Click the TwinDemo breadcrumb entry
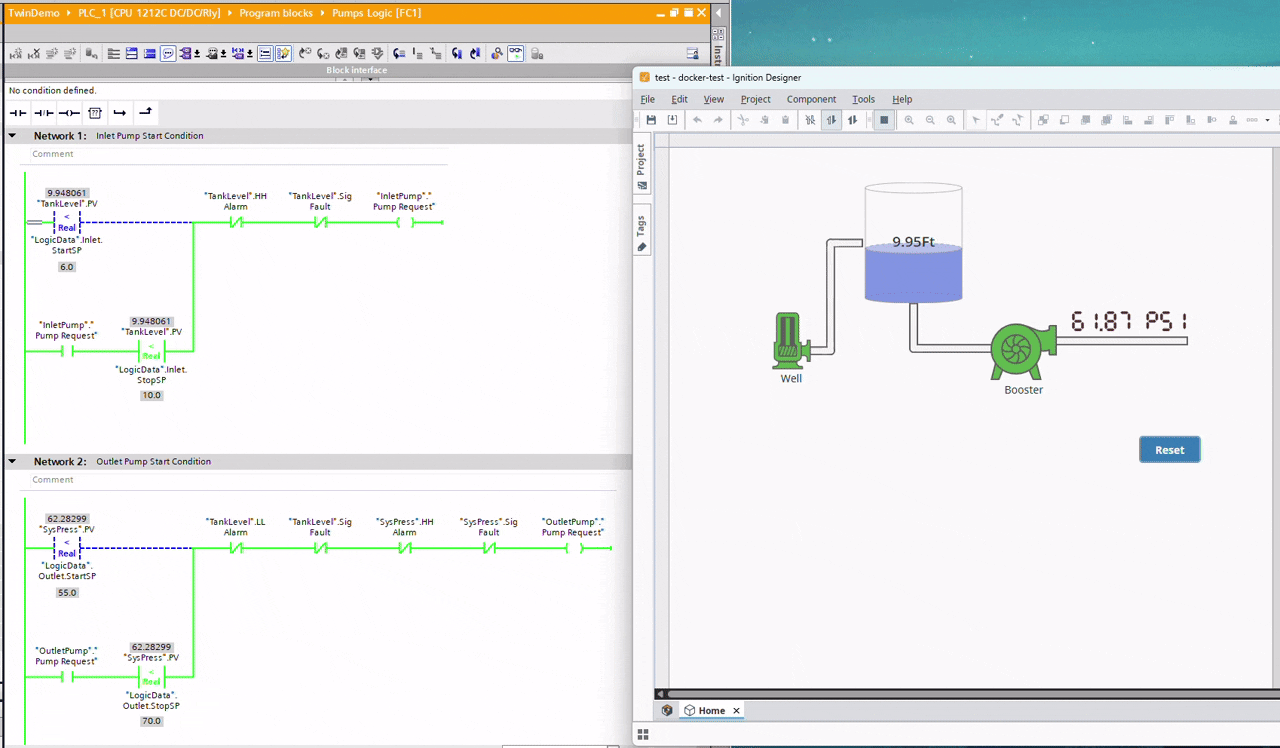This screenshot has width=1280, height=748. tap(34, 13)
